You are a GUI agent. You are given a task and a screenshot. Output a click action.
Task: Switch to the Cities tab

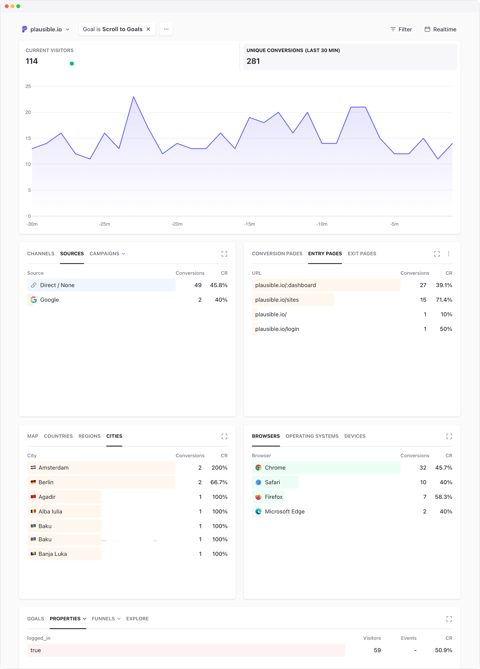coord(114,436)
